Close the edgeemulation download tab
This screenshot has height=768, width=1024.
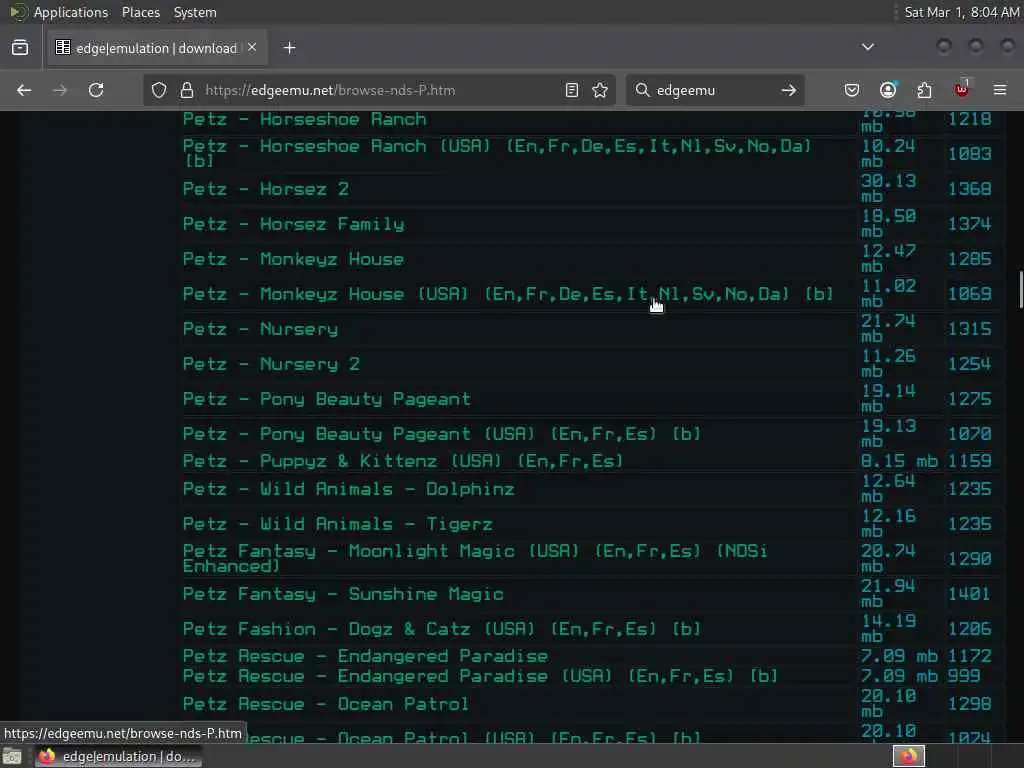[252, 47]
